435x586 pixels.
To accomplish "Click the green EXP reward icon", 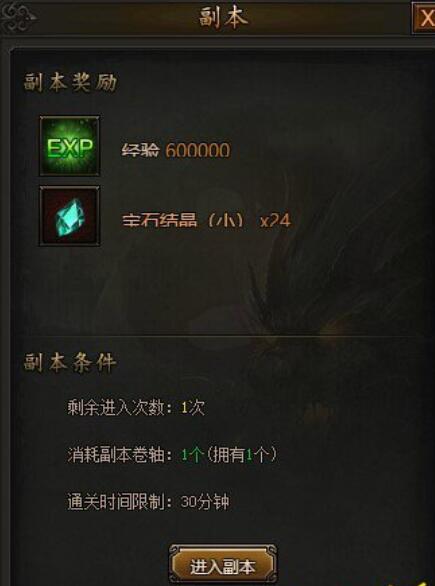I will [70, 146].
